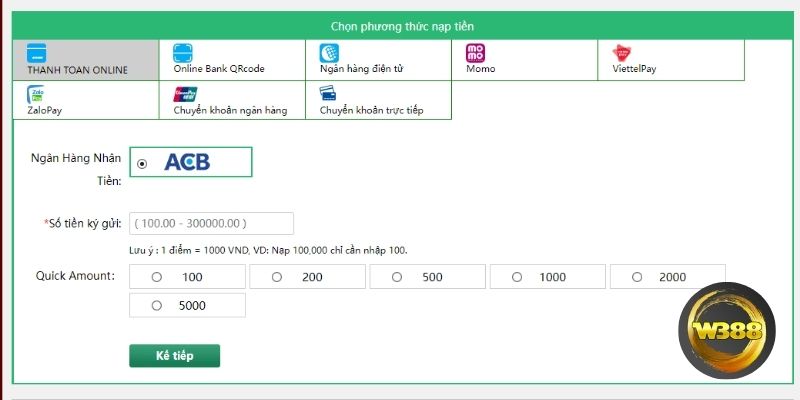Click the Online Bank QRcode scanner icon
This screenshot has width=800, height=400.
click(x=183, y=53)
